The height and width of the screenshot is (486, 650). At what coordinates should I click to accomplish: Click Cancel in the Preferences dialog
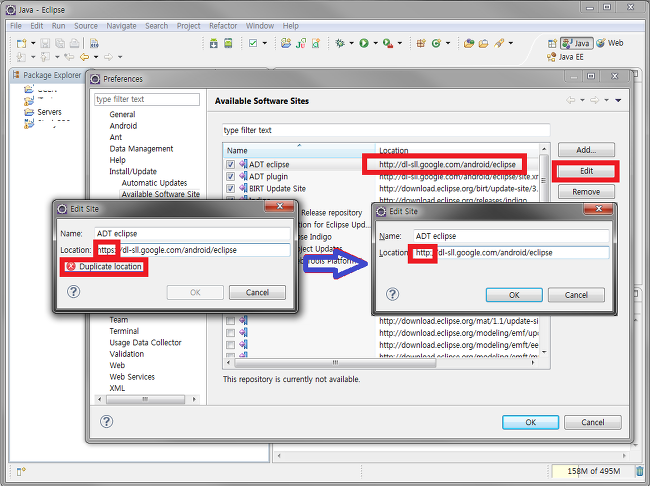(592, 422)
